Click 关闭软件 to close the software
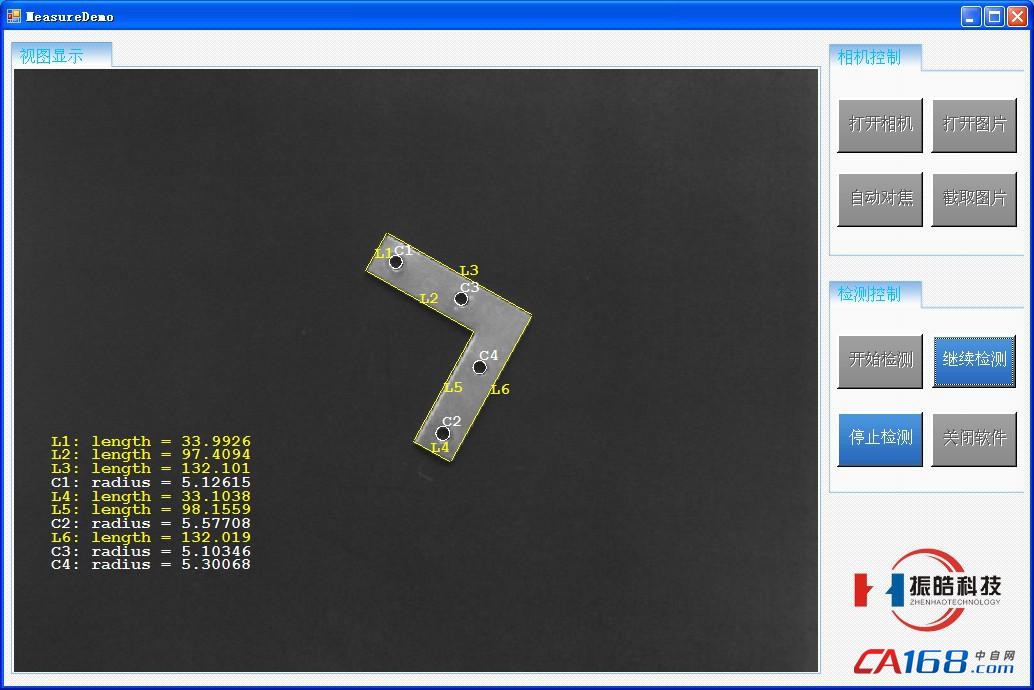Image resolution: width=1034 pixels, height=690 pixels. (974, 438)
